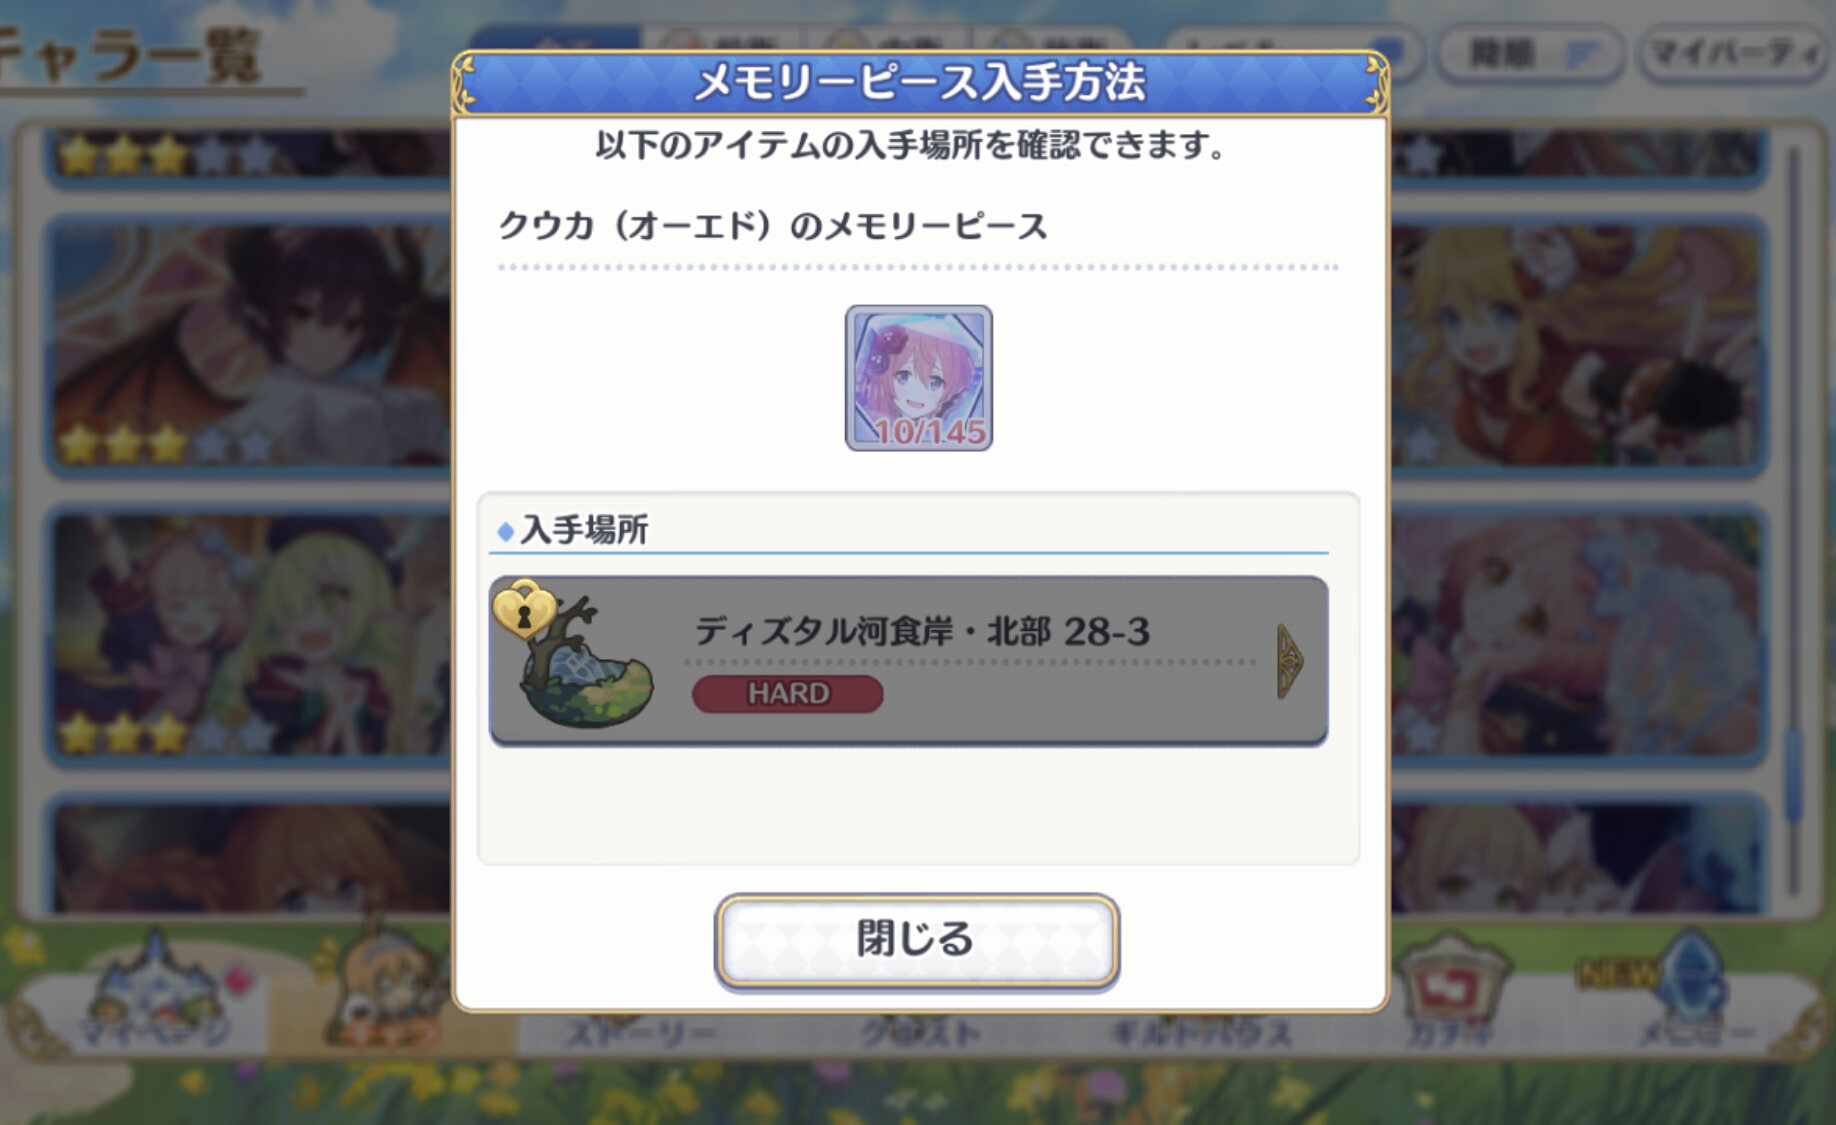
Task: Open the gold arrow on the quest row
Action: coord(1289,661)
